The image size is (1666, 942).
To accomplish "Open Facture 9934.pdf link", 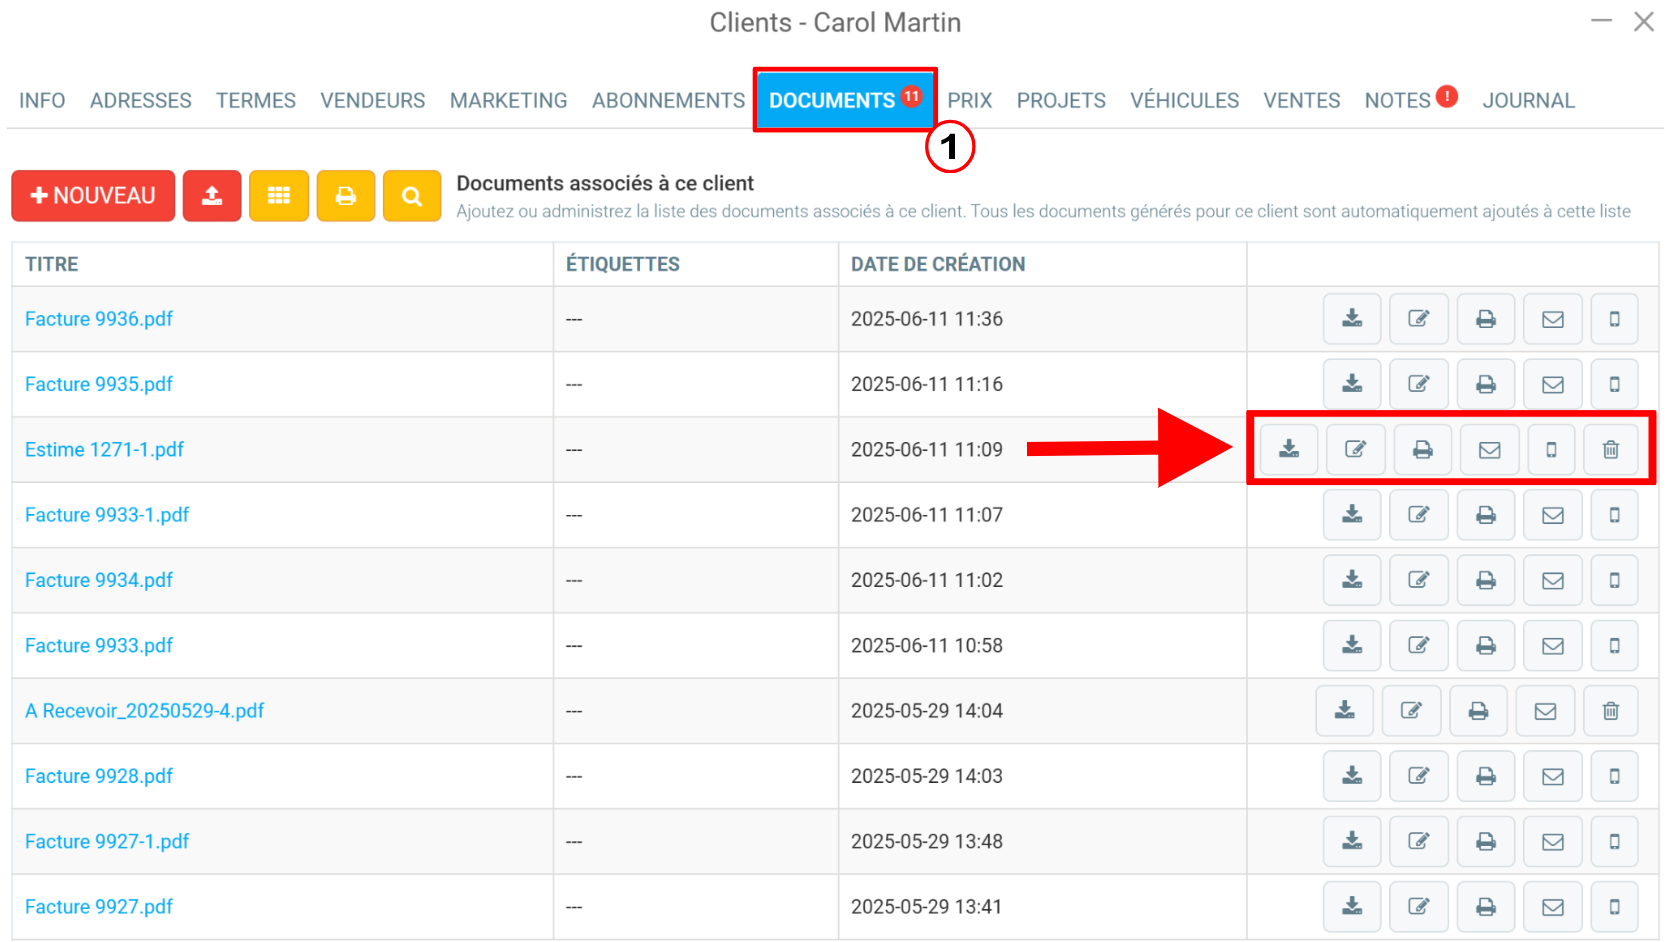I will 99,580.
